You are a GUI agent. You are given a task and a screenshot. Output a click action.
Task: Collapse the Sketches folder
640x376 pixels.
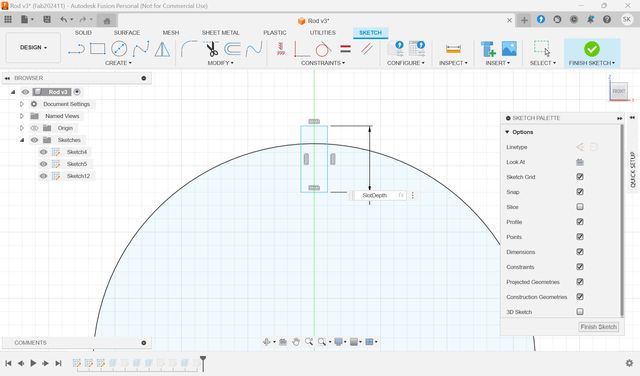click(22, 140)
